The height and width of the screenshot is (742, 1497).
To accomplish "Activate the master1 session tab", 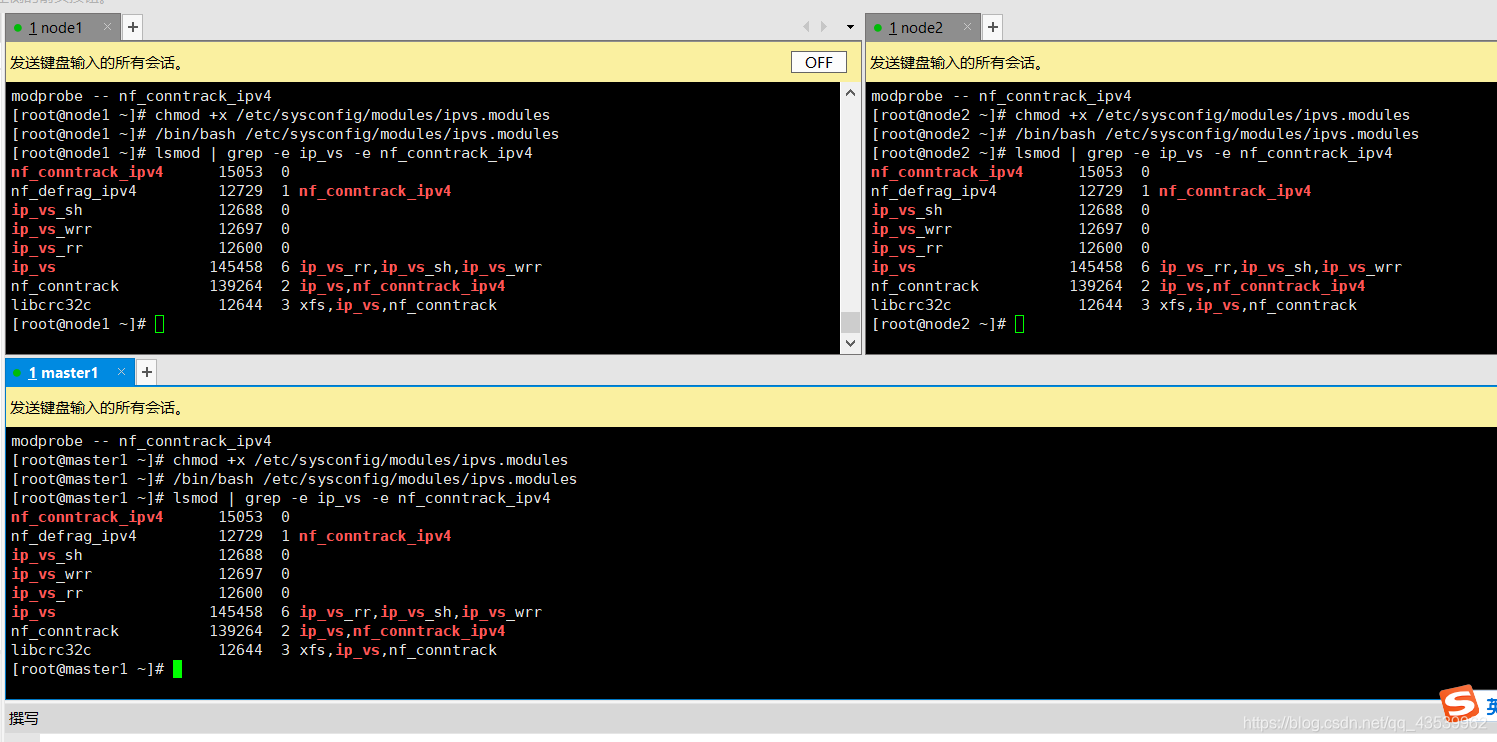I will [69, 372].
